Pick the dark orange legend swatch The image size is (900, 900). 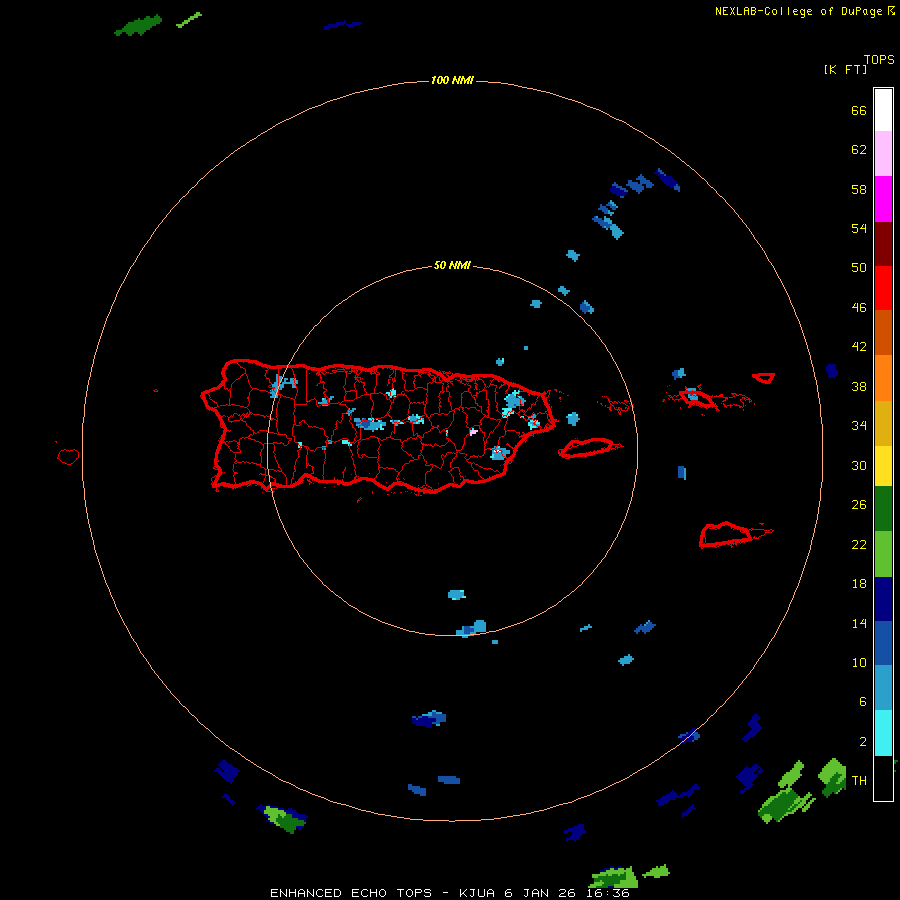point(883,332)
